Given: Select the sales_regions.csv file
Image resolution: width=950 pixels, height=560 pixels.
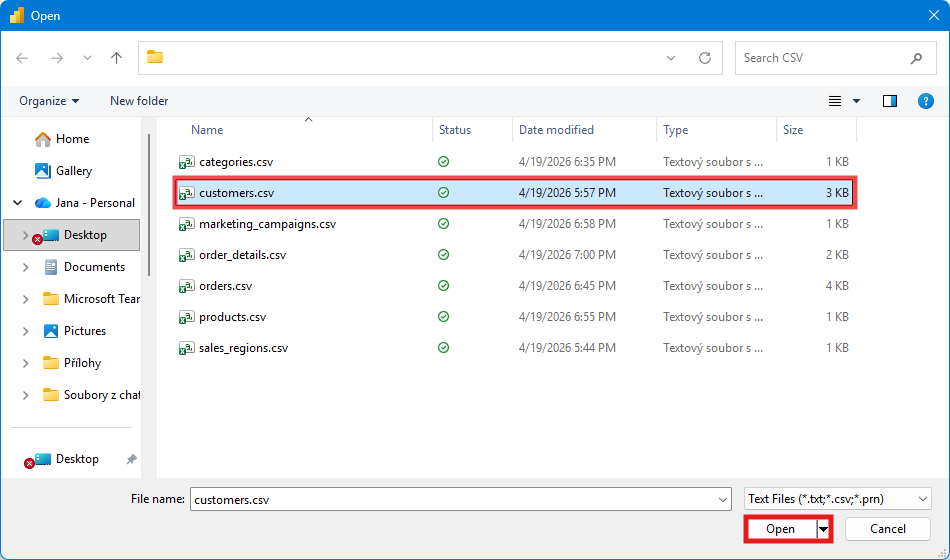Looking at the screenshot, I should (514, 348).
